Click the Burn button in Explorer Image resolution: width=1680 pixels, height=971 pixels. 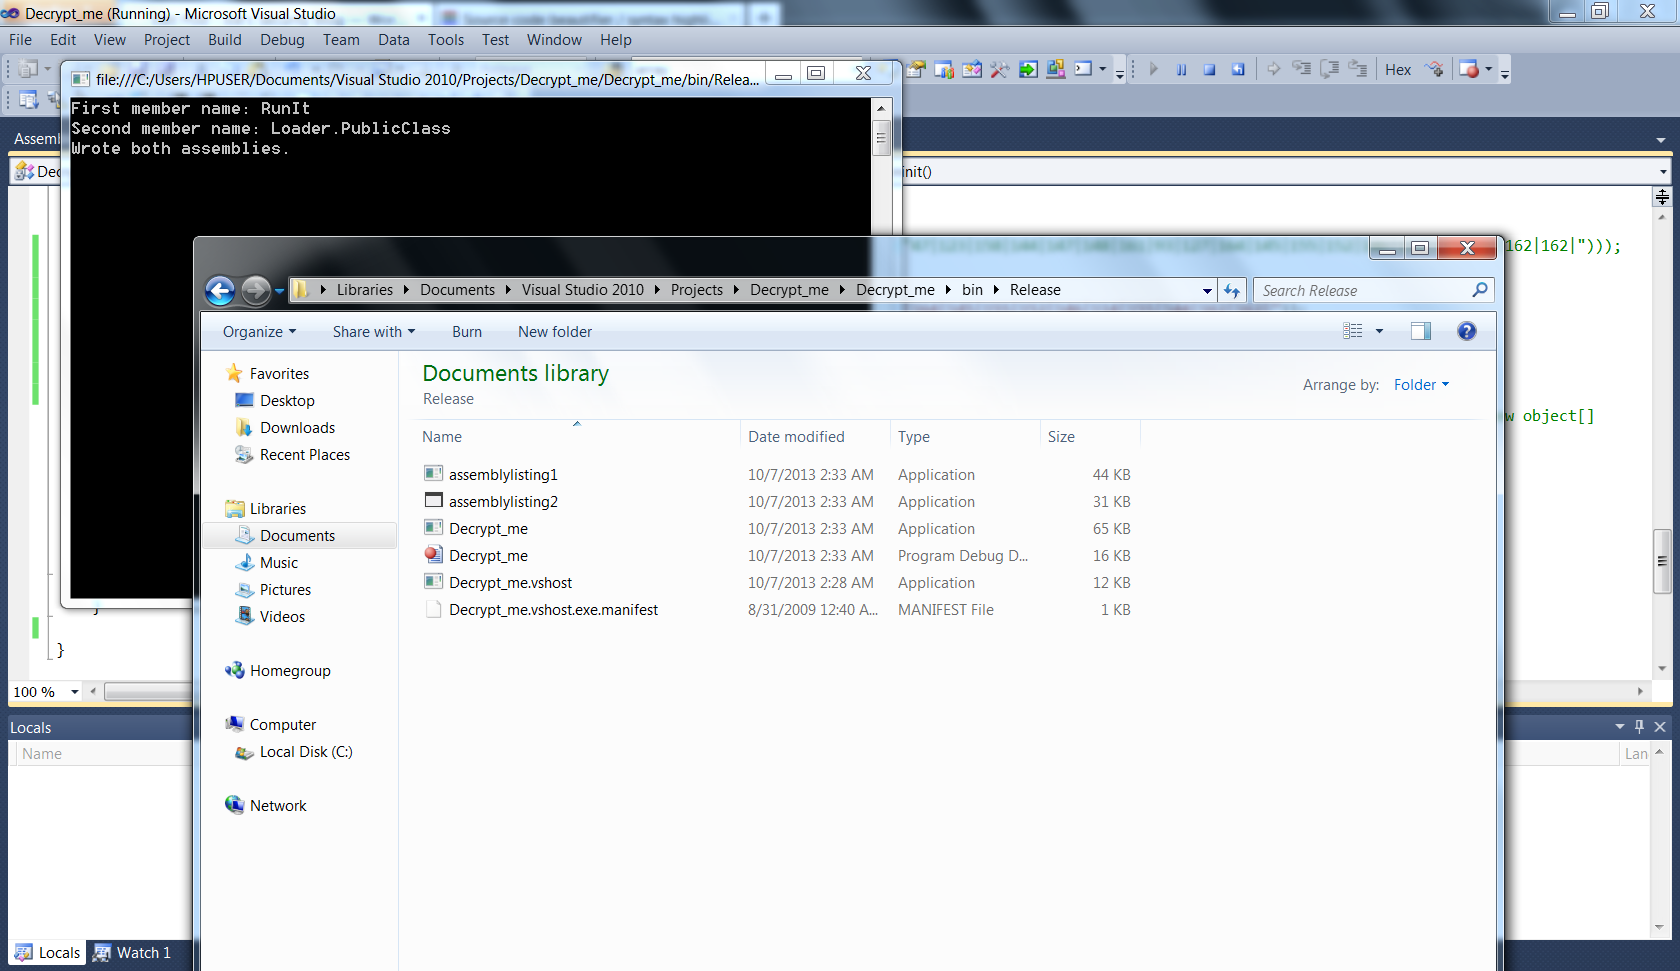[x=467, y=332]
